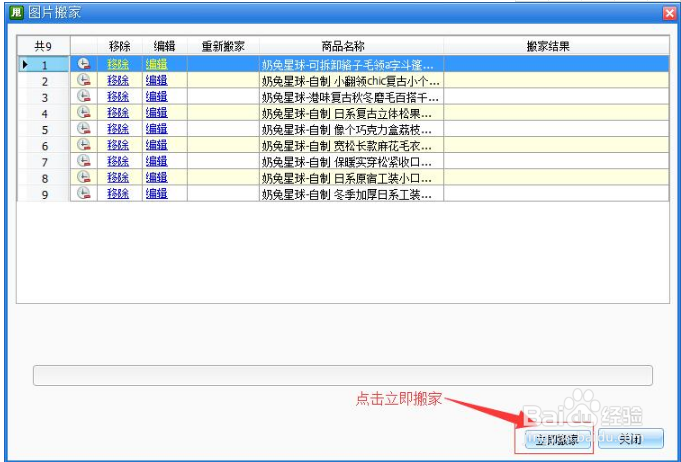
Task: Remove item 4 via 移除 link
Action: pos(118,113)
